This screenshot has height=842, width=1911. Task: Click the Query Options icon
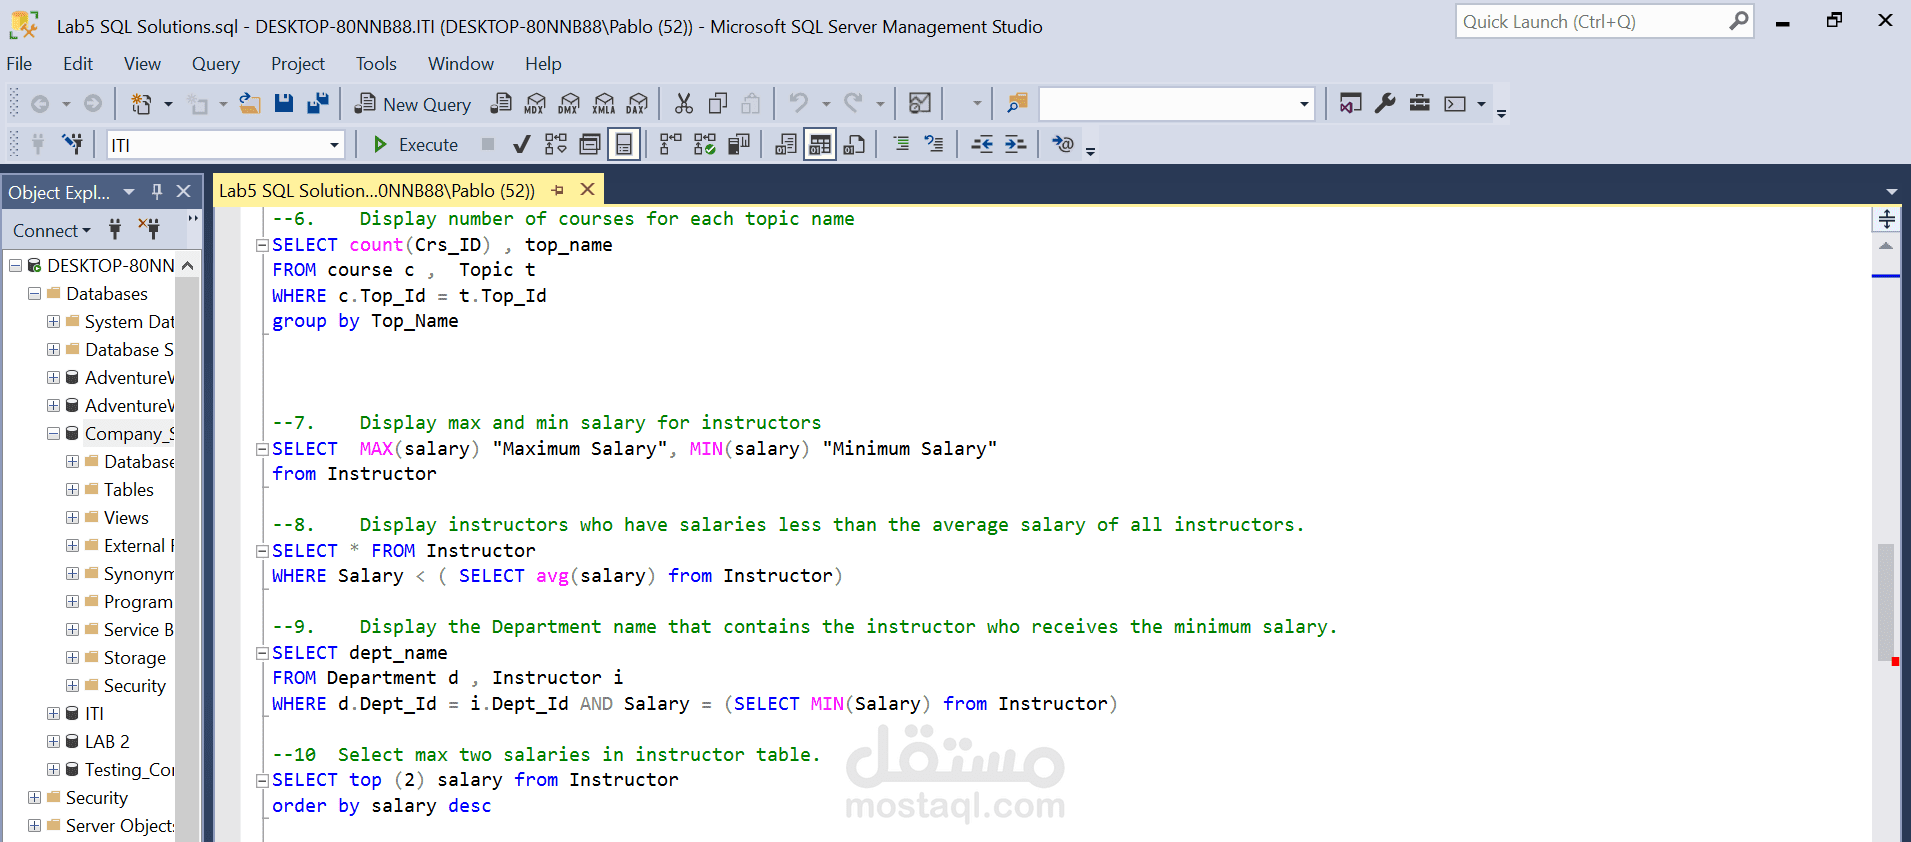click(x=590, y=145)
